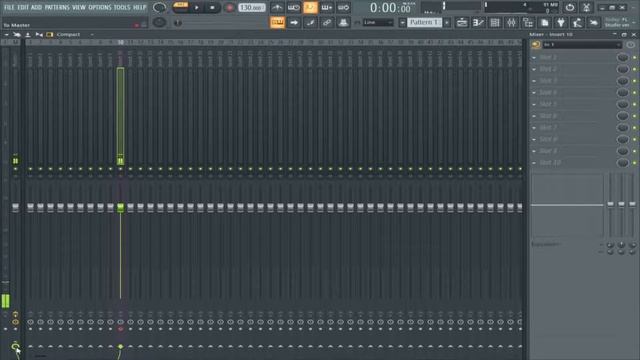Viewport: 640px width, 360px height.
Task: Open the ADD menu
Action: (36, 7)
